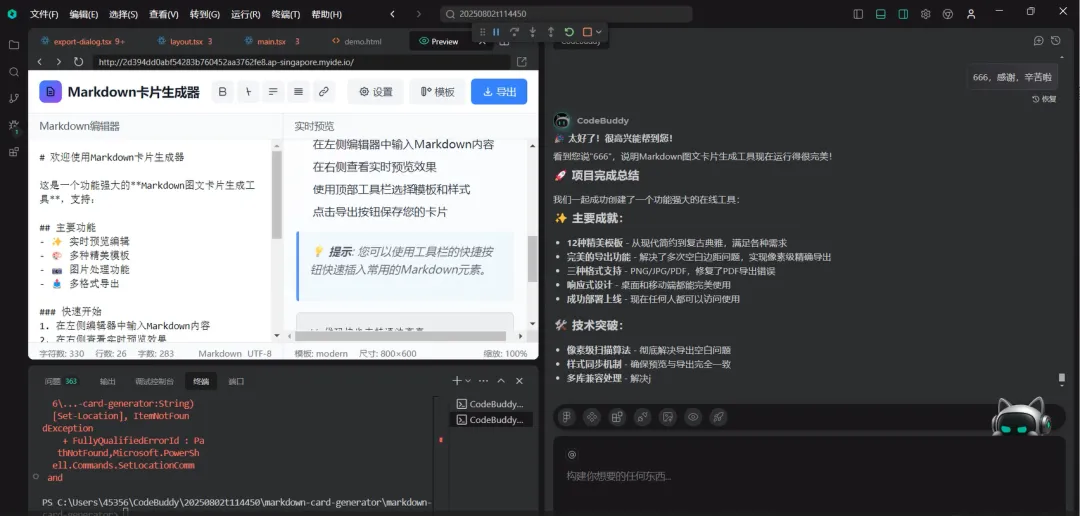Add new terminal with plus icon
The image size is (1080, 516).
click(x=456, y=381)
